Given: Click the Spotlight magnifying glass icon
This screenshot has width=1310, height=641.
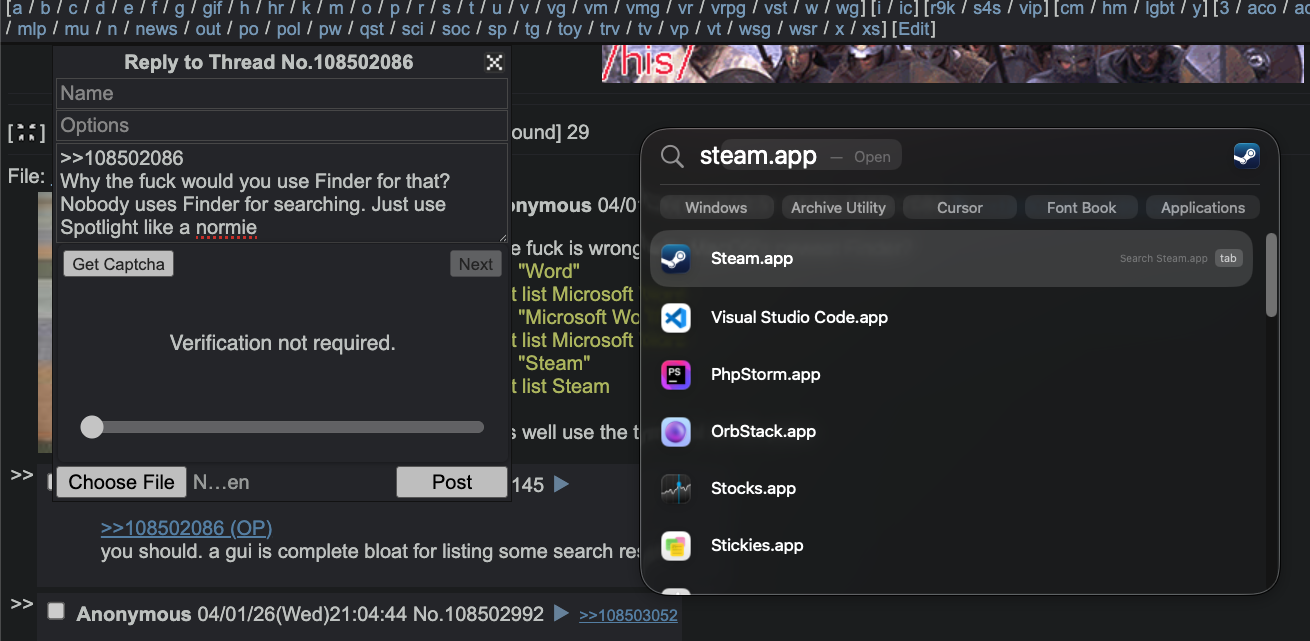Looking at the screenshot, I should [x=673, y=156].
